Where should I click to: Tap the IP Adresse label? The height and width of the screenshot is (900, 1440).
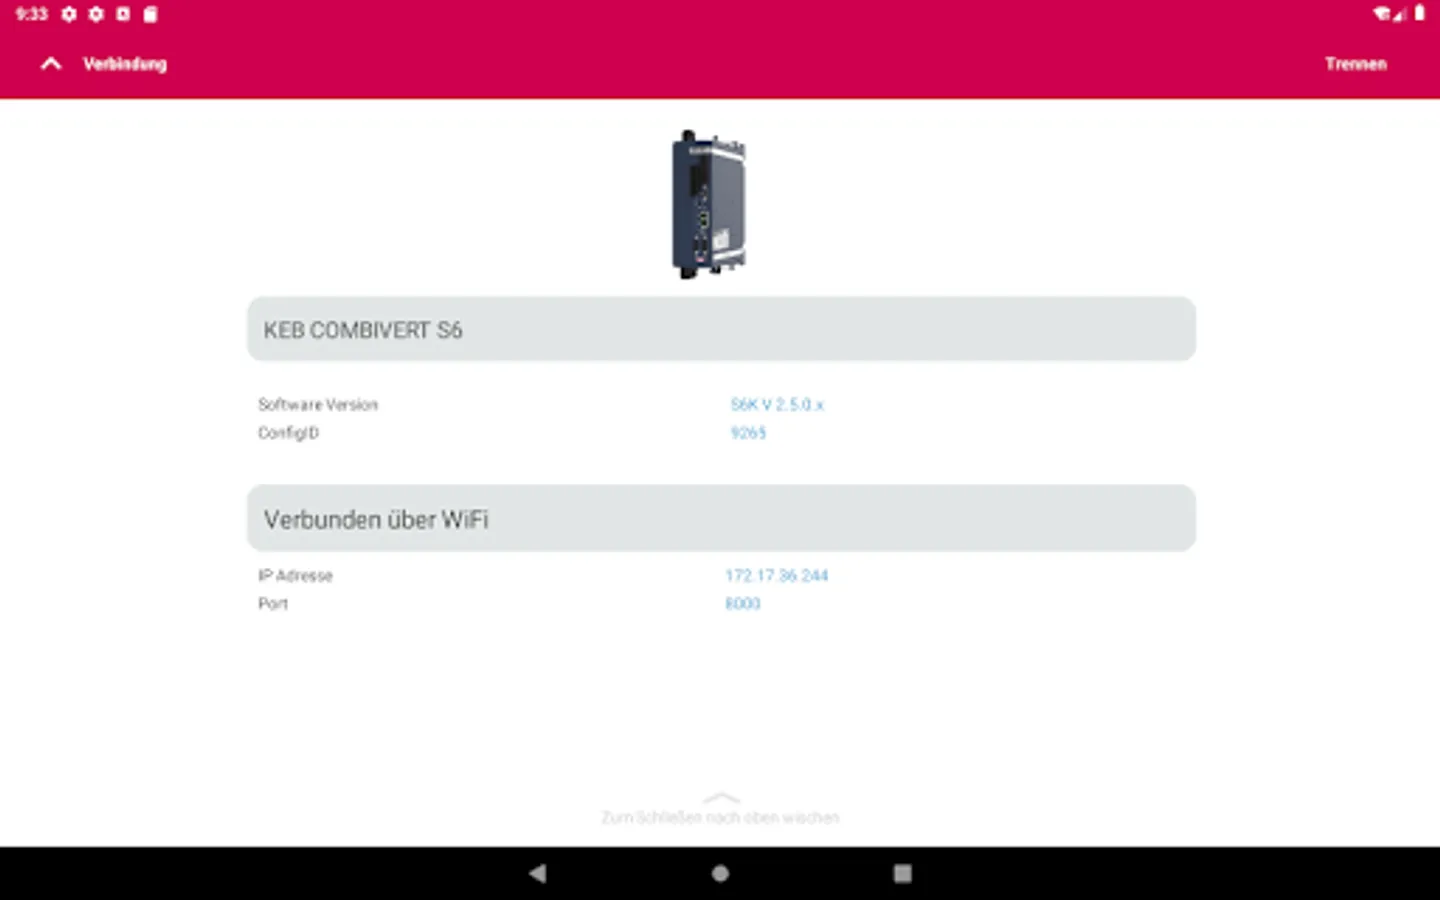(295, 576)
